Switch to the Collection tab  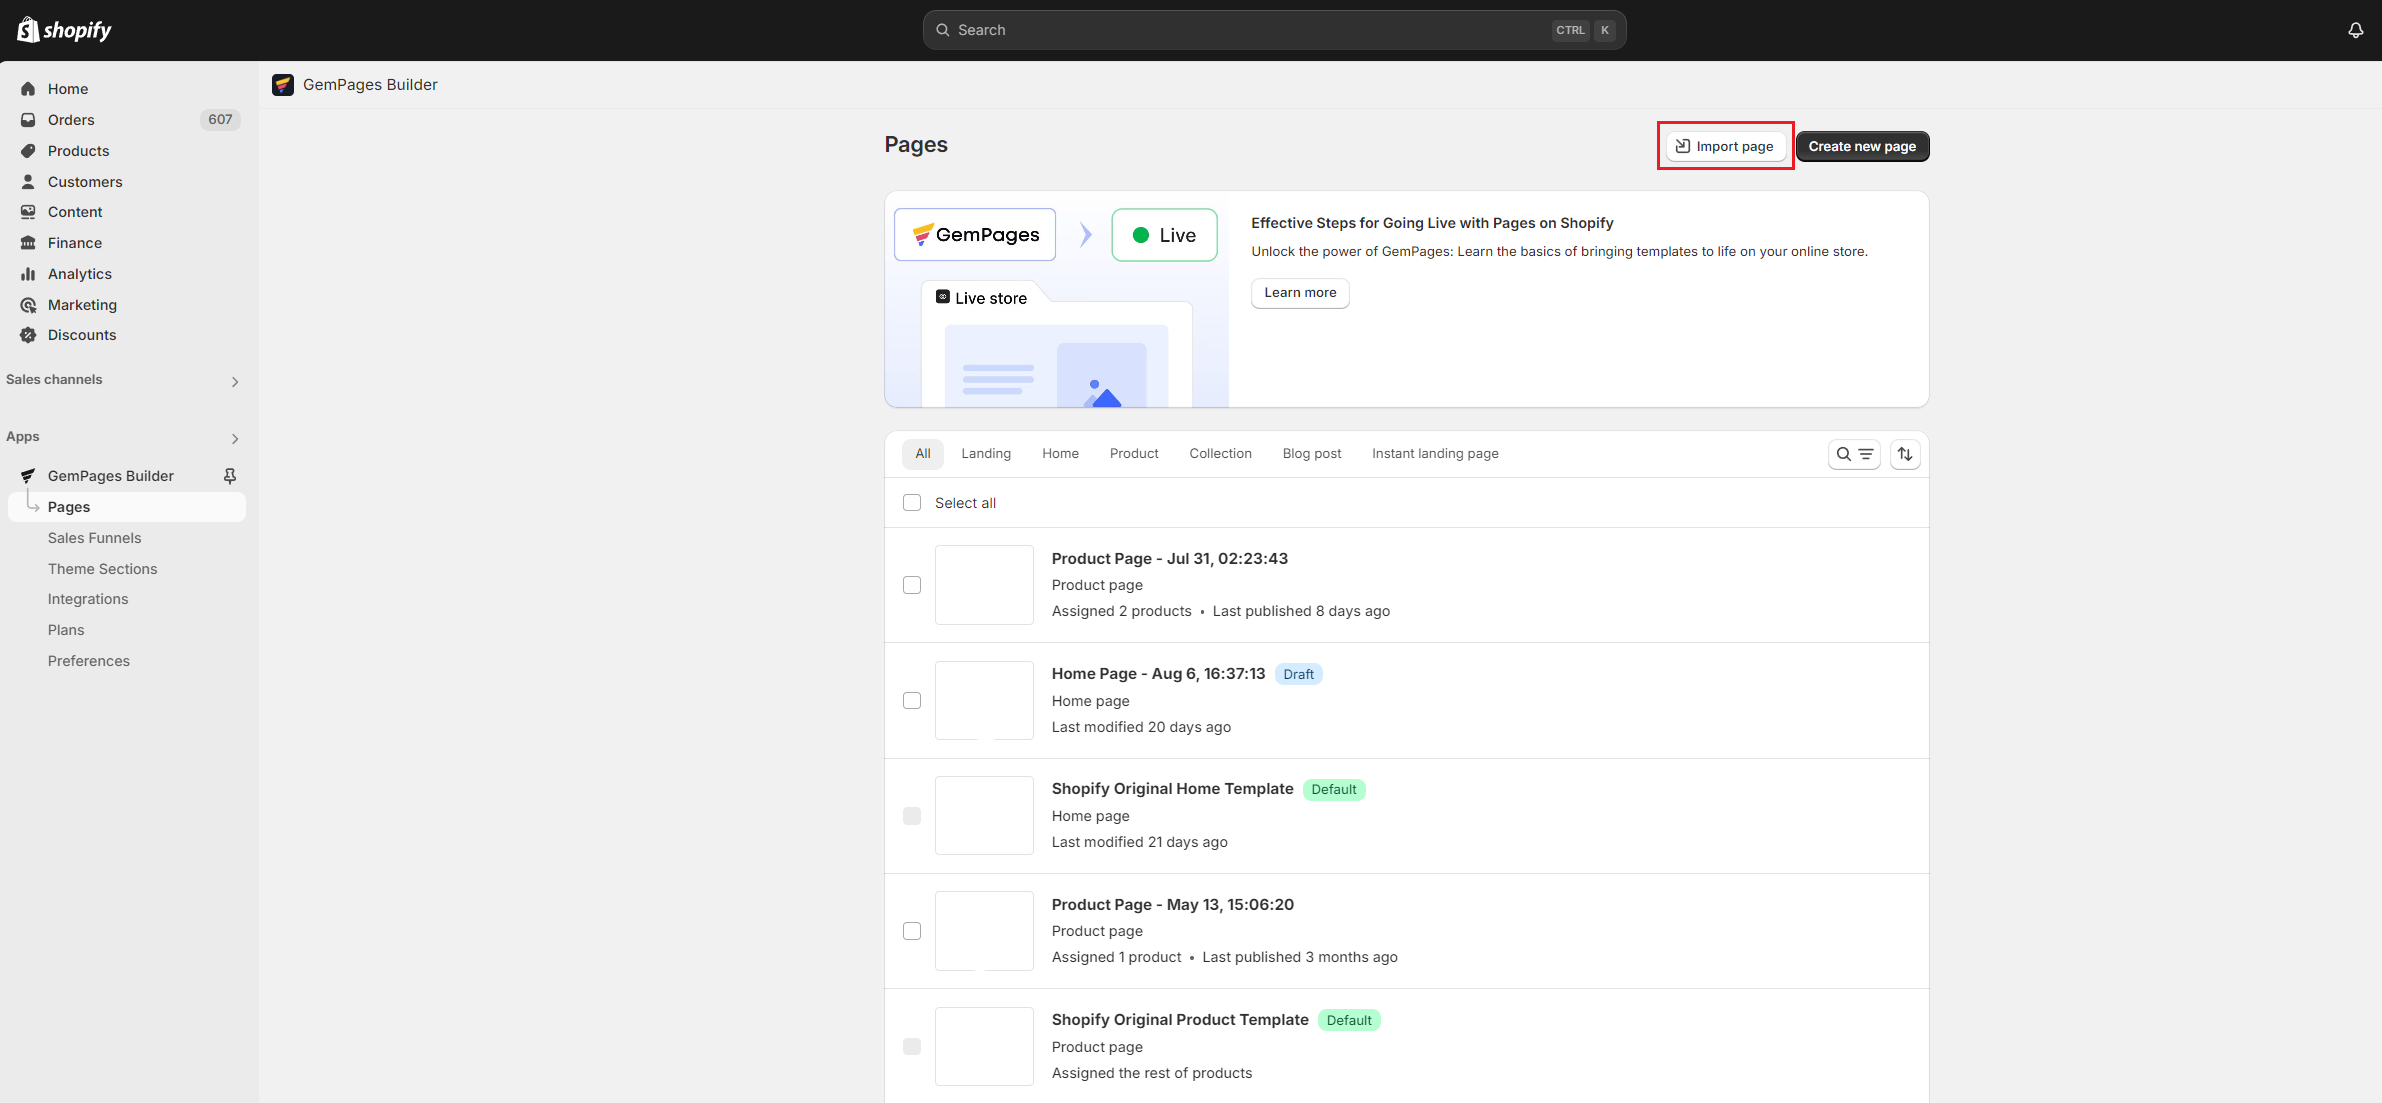pyautogui.click(x=1220, y=453)
